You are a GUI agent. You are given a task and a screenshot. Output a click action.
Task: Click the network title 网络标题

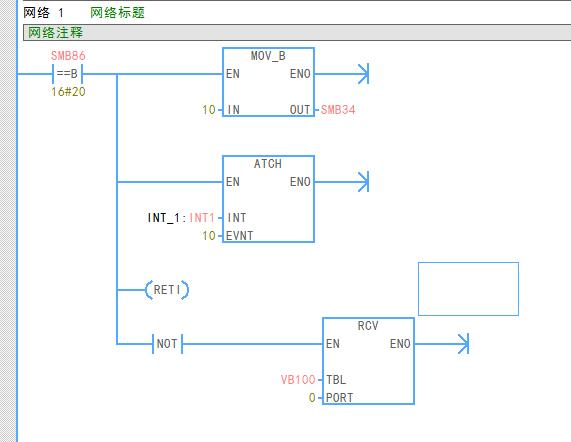(117, 13)
